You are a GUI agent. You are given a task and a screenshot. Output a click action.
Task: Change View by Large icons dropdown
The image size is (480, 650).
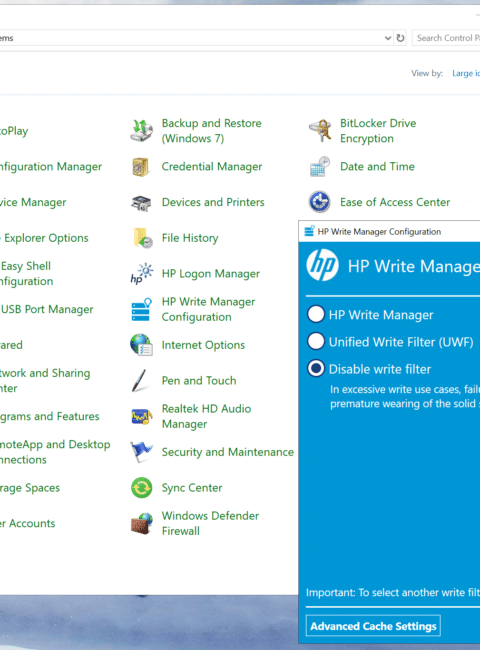coord(466,73)
